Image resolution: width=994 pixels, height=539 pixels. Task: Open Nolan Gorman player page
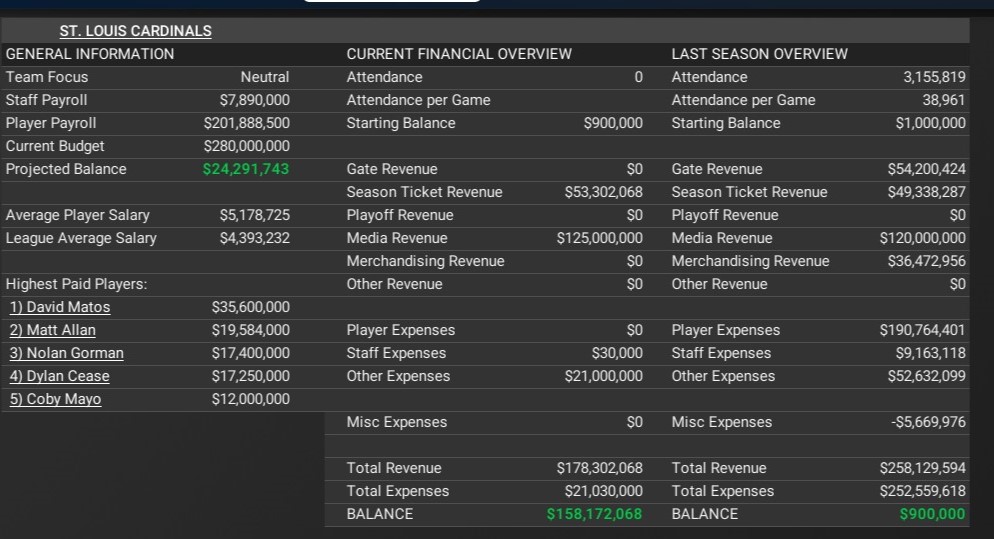67,353
